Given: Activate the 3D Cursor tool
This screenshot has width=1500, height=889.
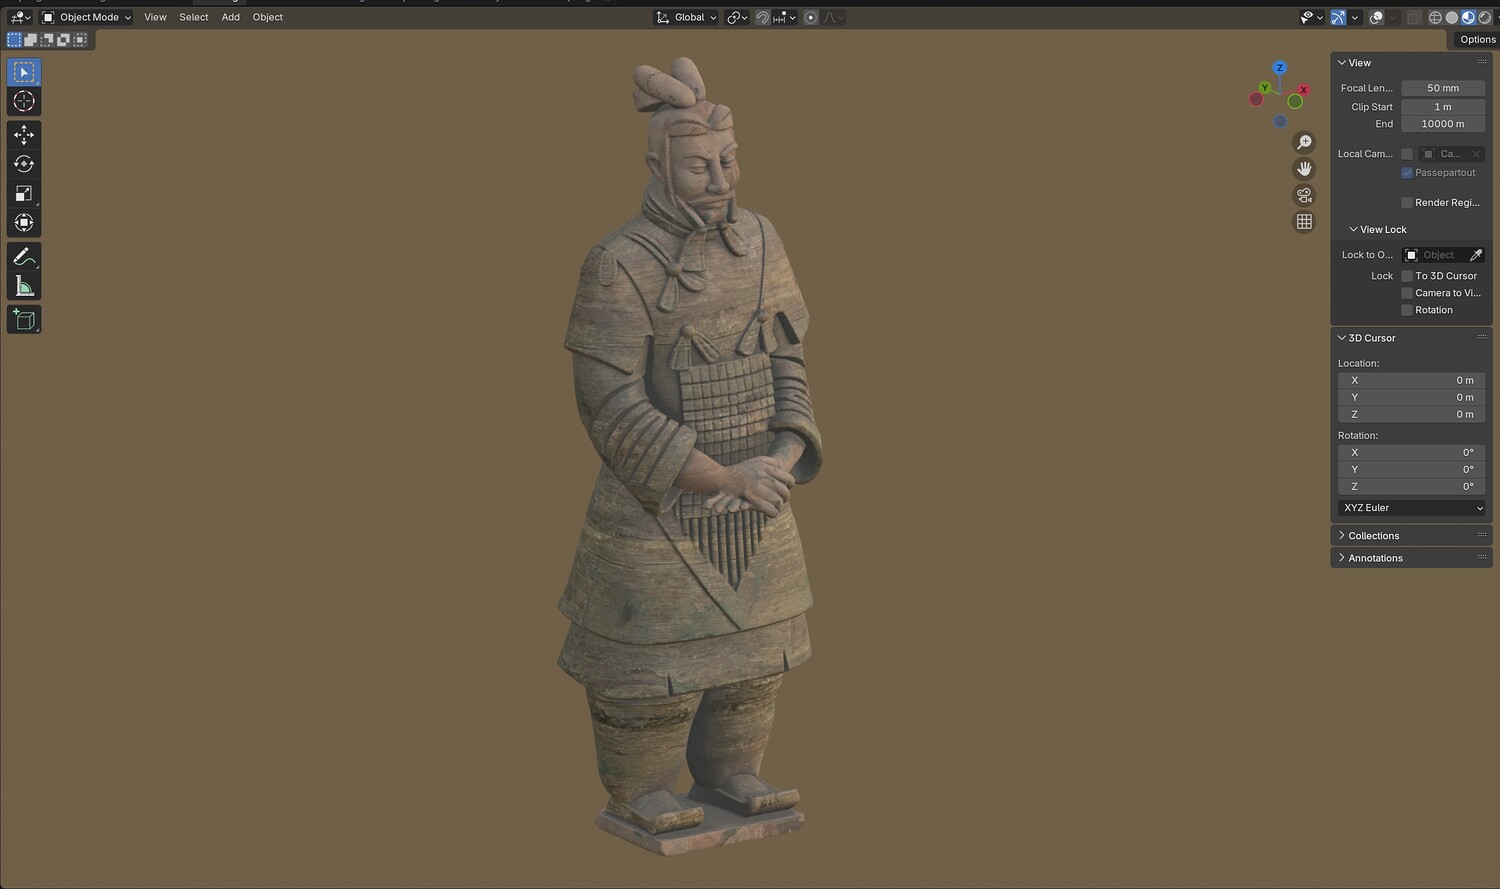Looking at the screenshot, I should [24, 101].
